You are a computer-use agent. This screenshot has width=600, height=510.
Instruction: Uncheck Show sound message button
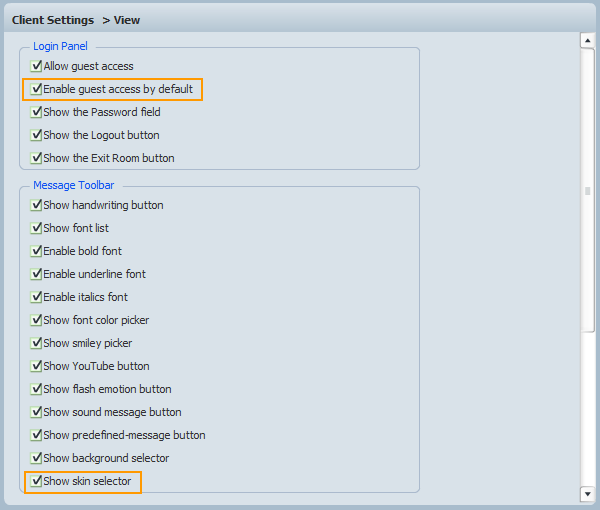pos(36,412)
